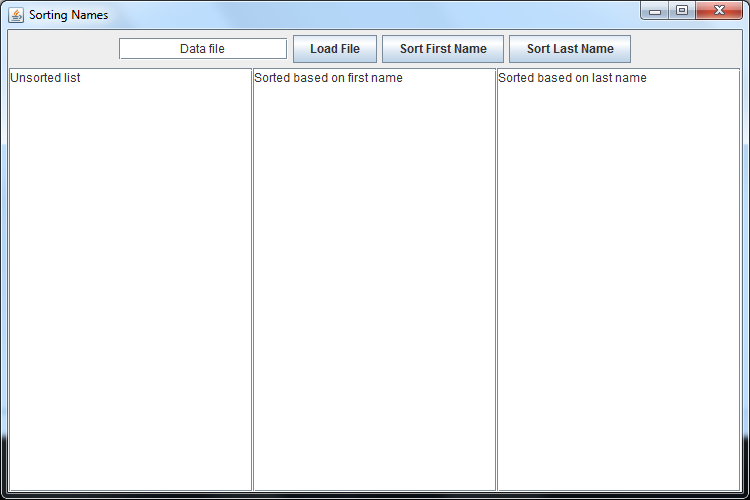Open the Java window icon menu
Viewport: 750px width, 500px height.
tap(16, 15)
